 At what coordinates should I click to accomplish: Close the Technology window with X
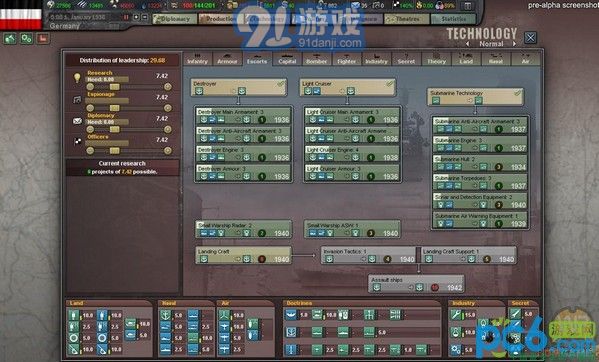pos(530,37)
